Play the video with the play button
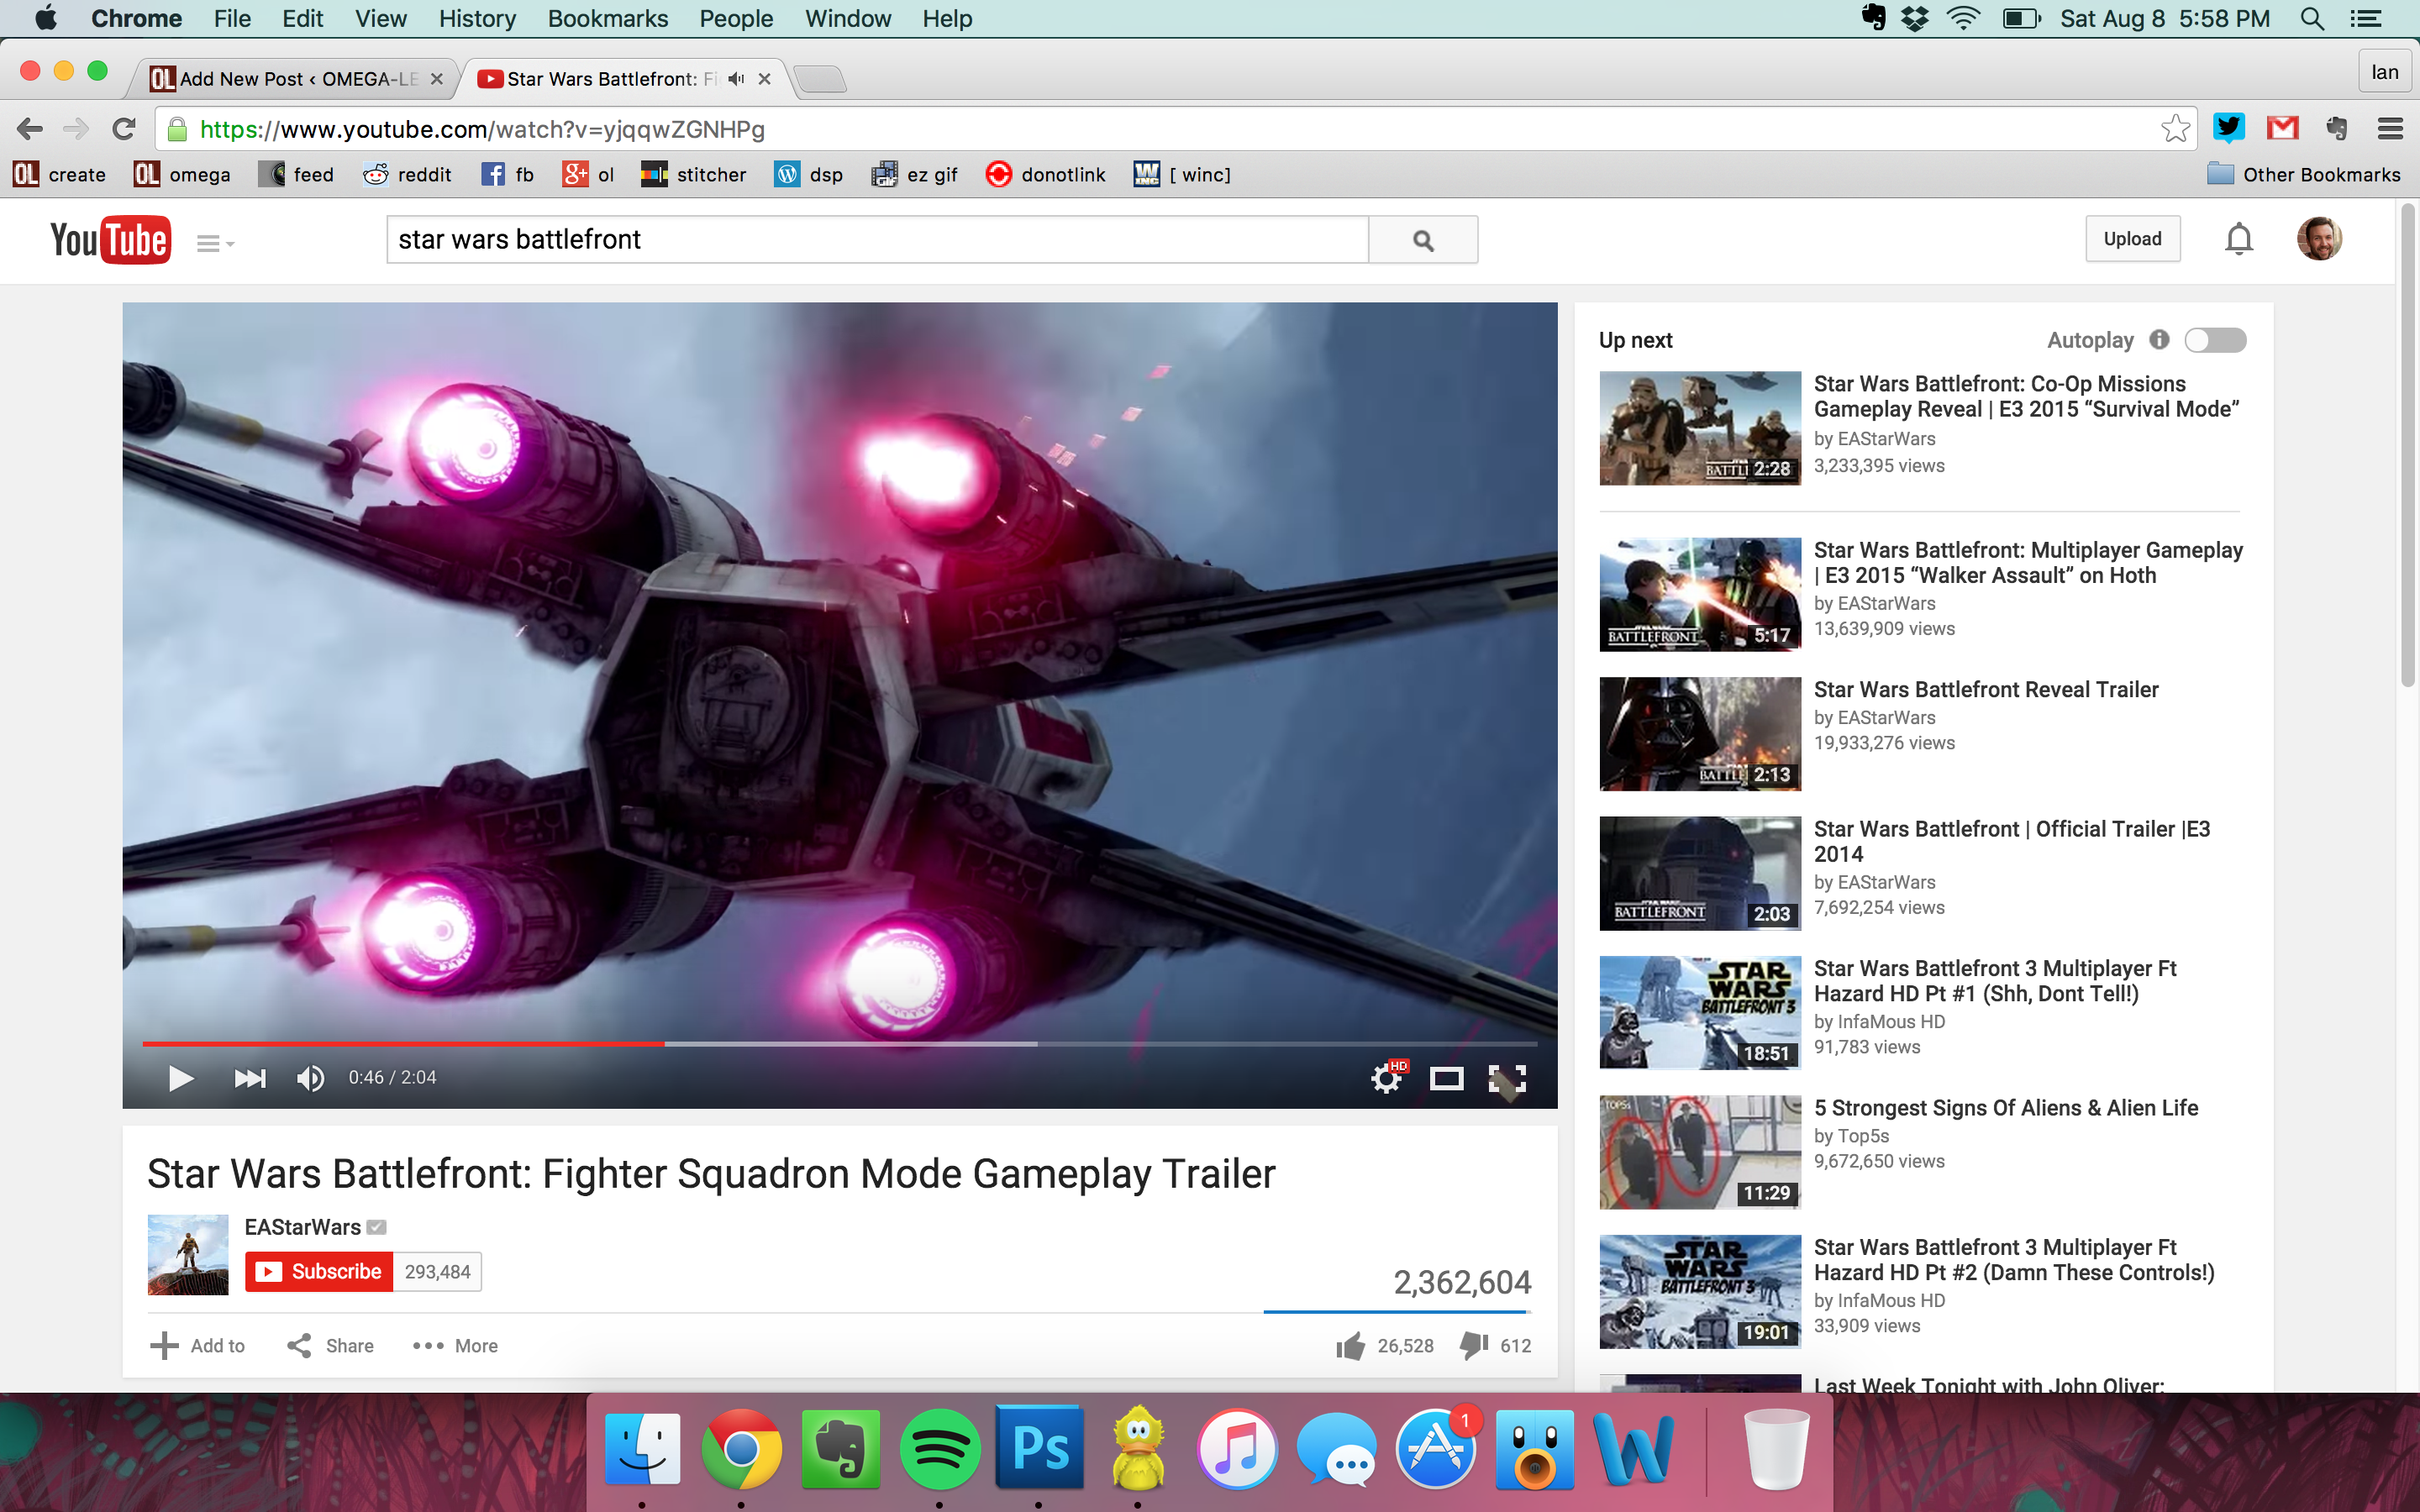 180,1078
